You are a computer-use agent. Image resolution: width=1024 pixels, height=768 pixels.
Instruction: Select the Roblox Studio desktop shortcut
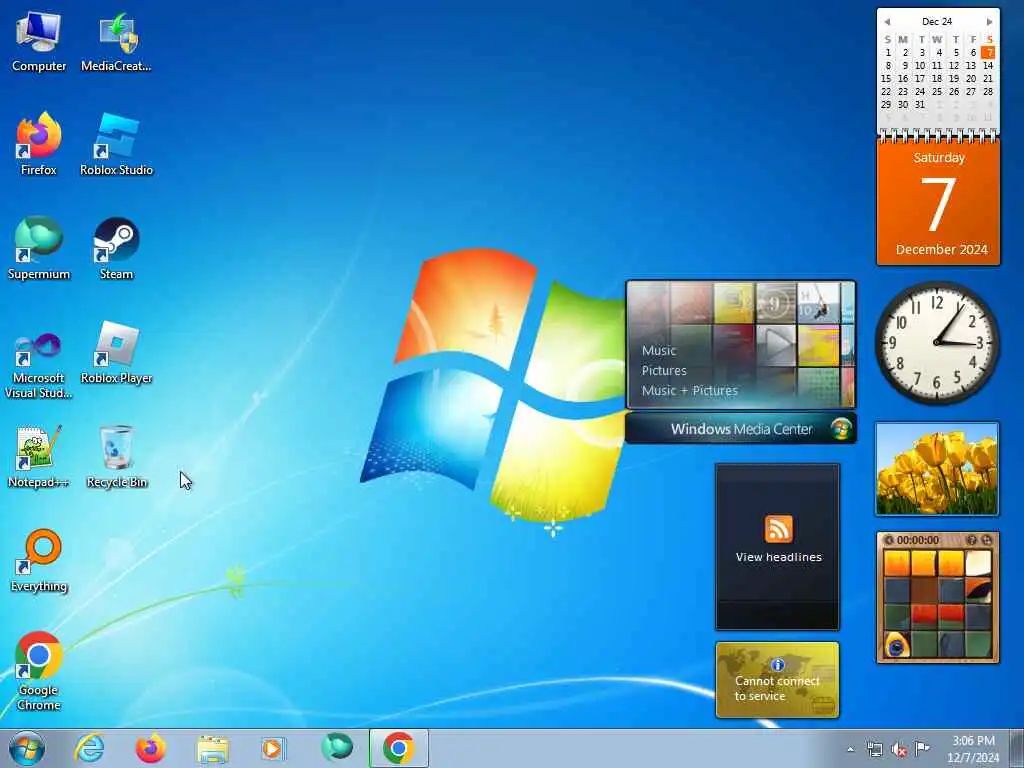[x=116, y=144]
